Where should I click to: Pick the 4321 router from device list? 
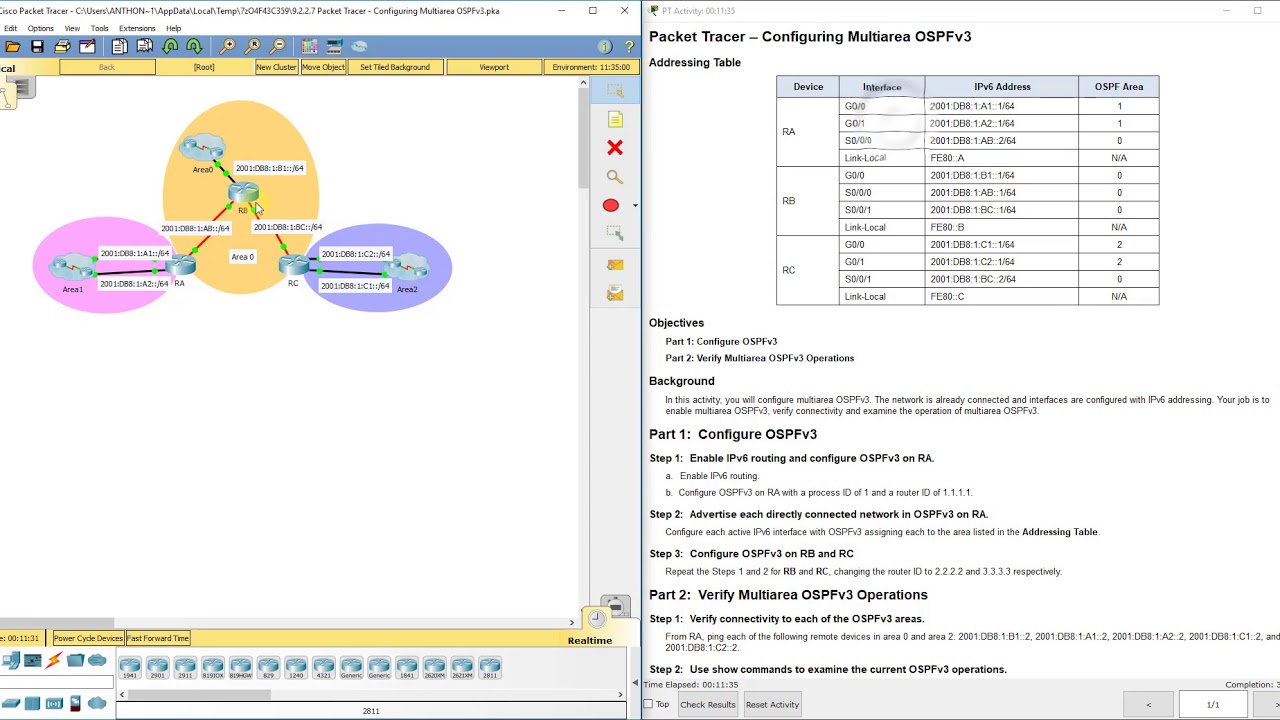click(x=323, y=668)
